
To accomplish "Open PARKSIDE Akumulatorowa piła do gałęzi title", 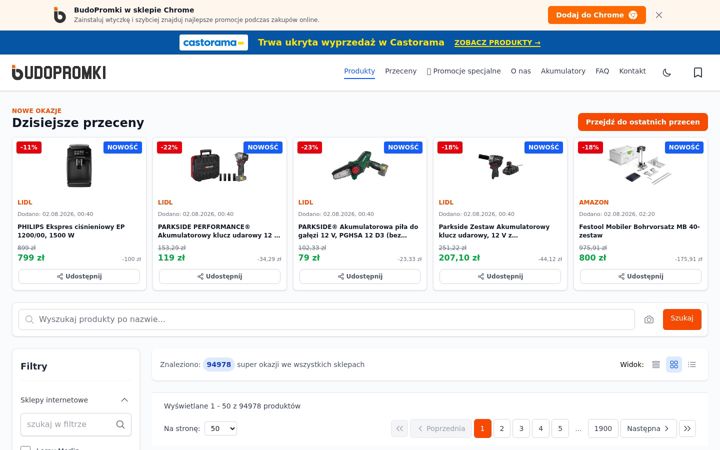I will 358,231.
